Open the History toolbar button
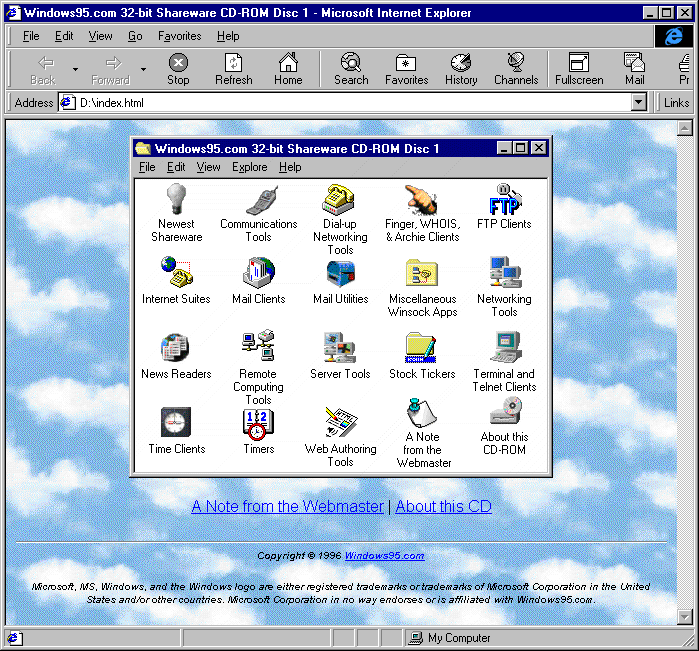The image size is (699, 651). pos(461,69)
